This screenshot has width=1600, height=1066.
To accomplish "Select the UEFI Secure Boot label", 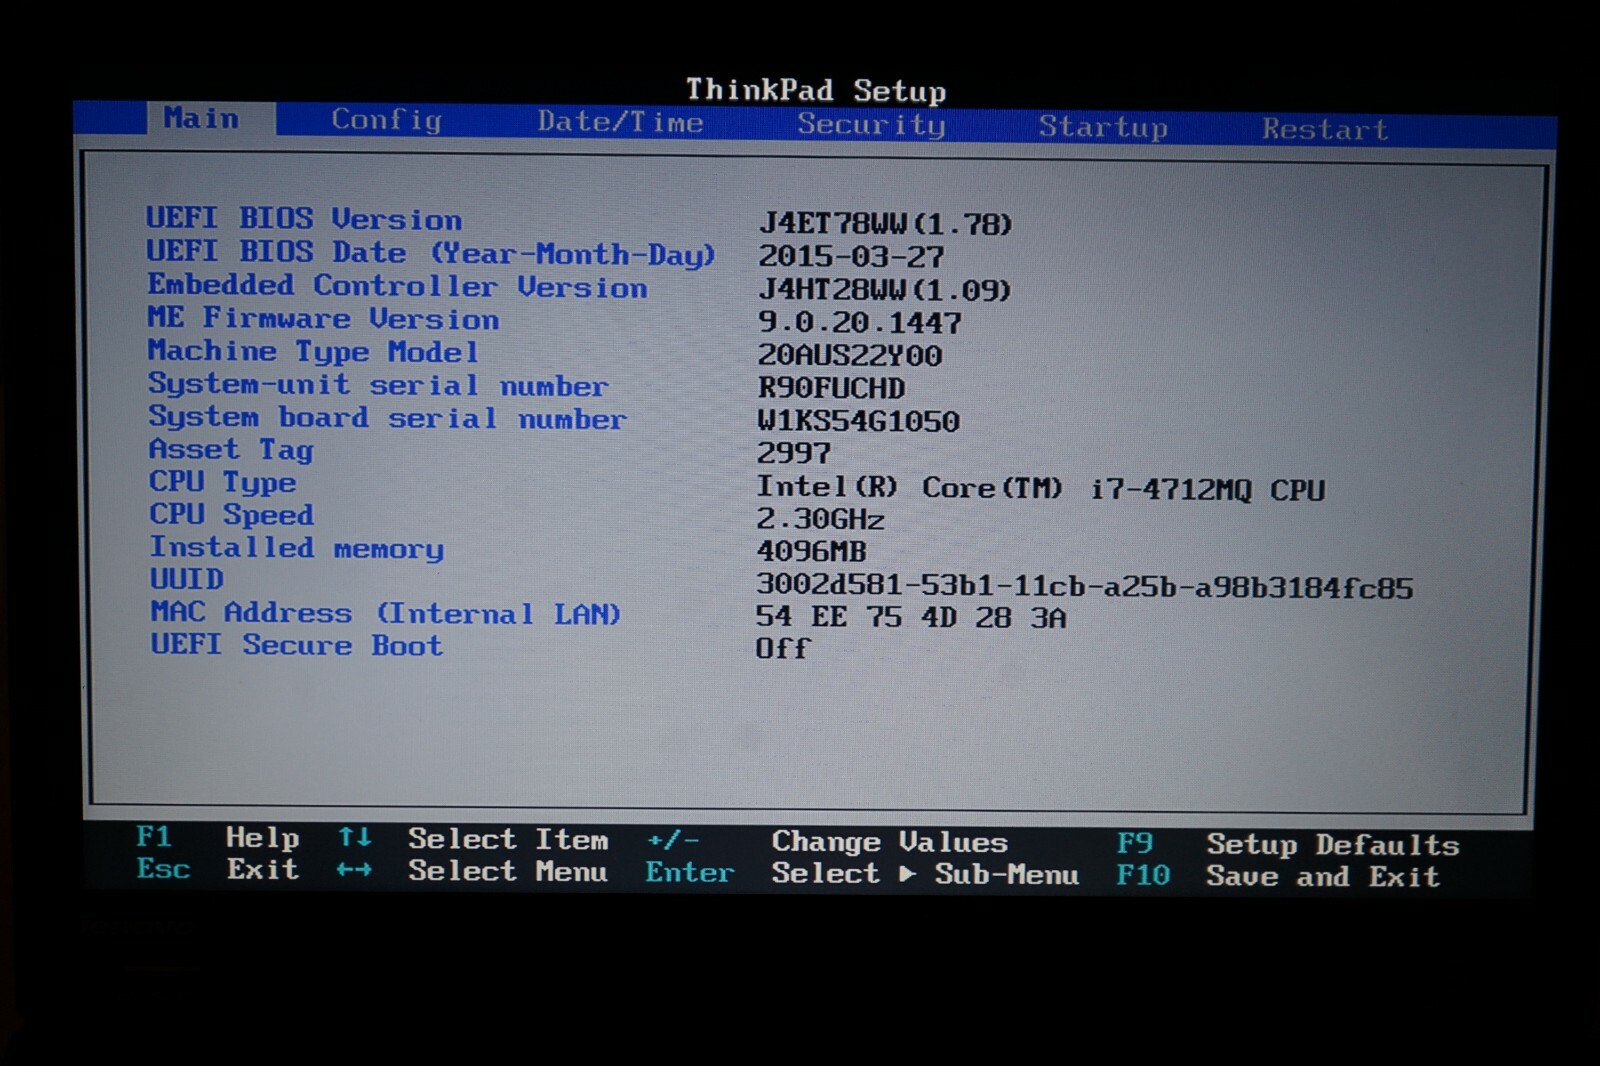I will coord(296,645).
